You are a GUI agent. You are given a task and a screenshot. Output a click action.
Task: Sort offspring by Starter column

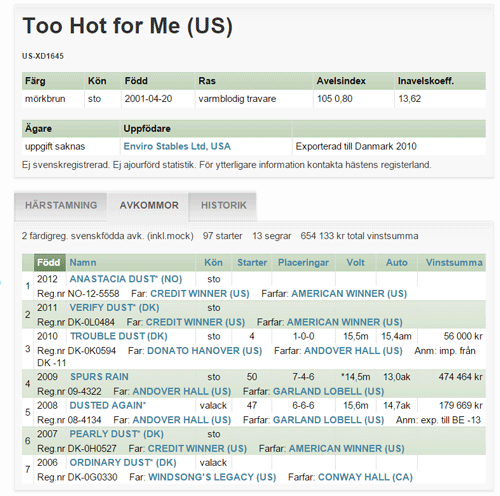(252, 263)
